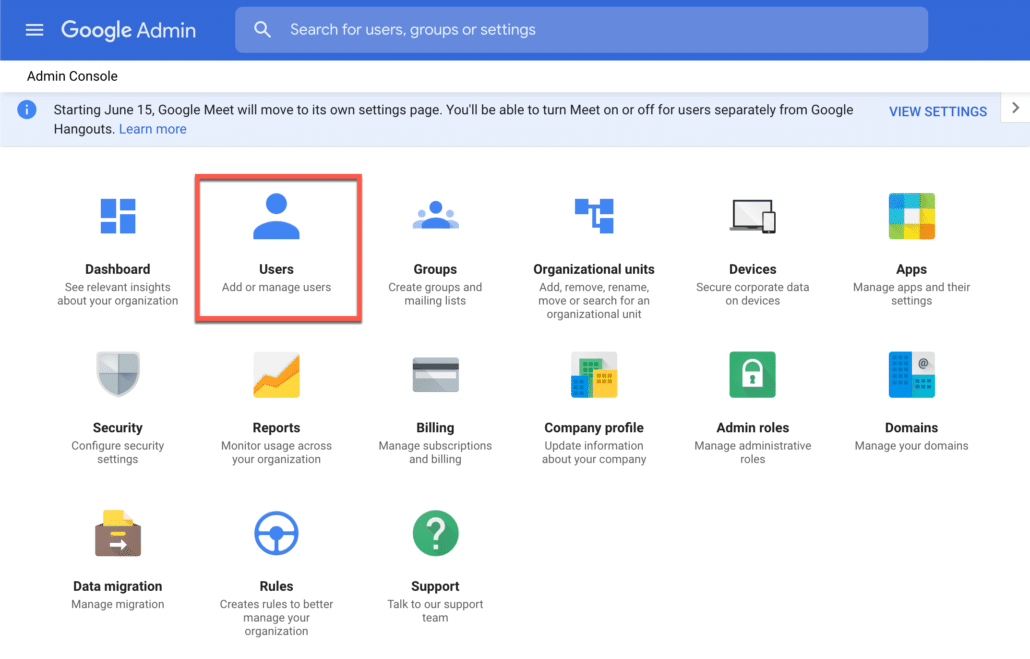Click the search magnifier icon

262,30
